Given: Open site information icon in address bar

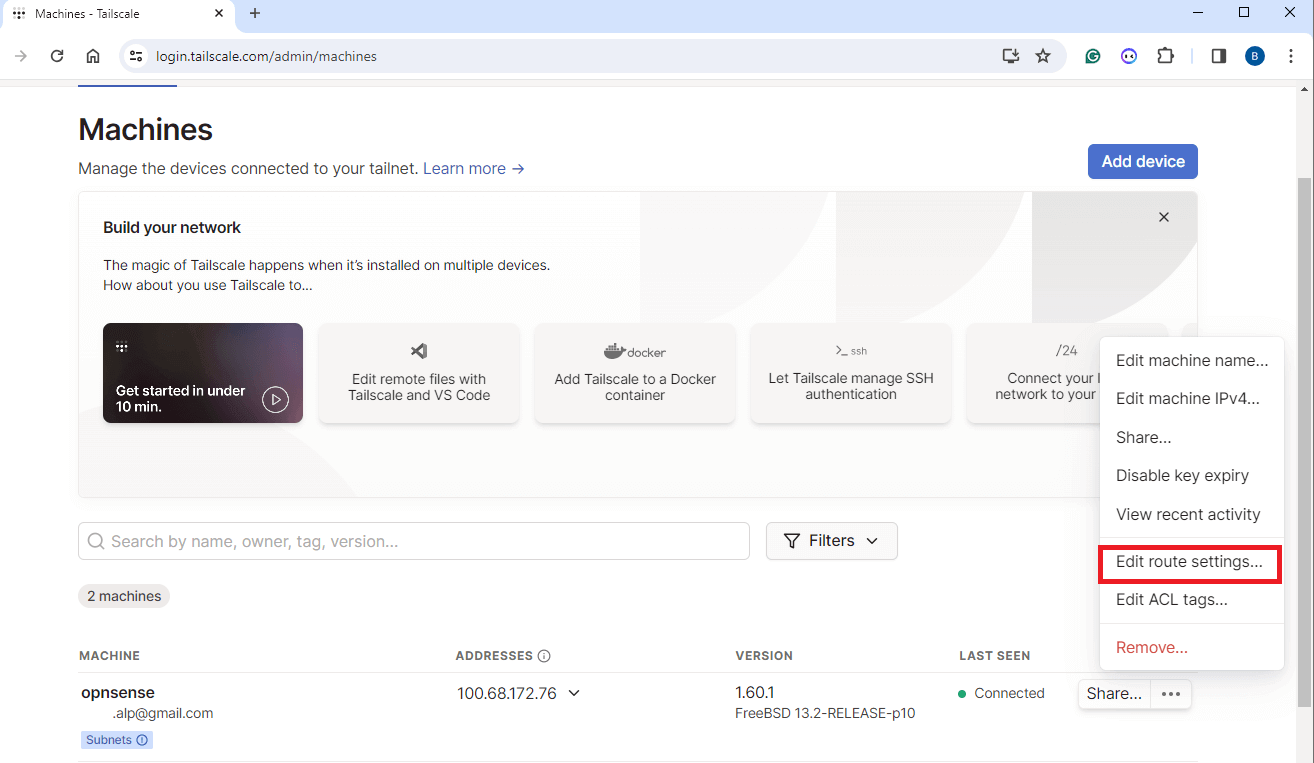Looking at the screenshot, I should coord(136,56).
